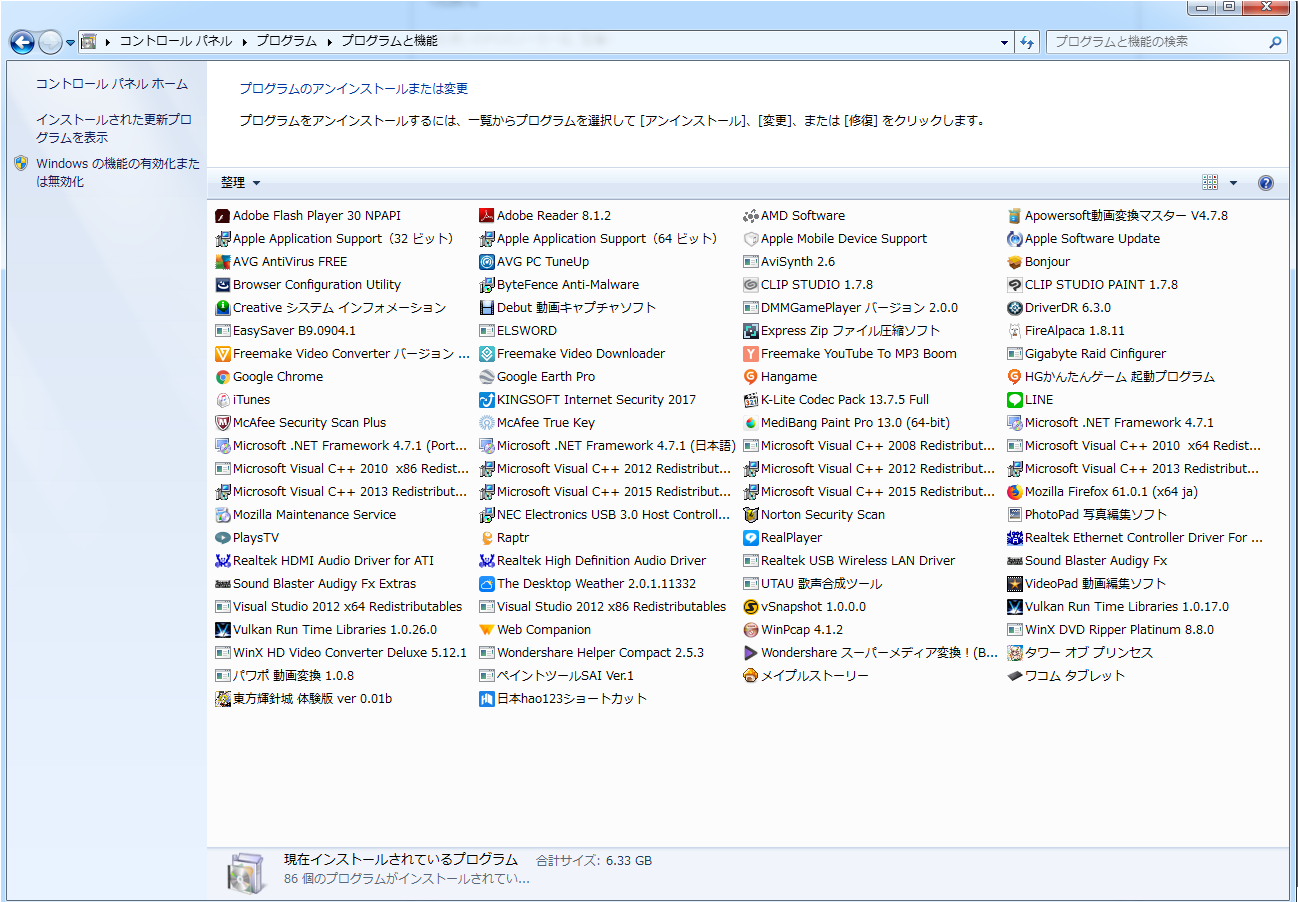Click the LINE icon

point(1016,400)
